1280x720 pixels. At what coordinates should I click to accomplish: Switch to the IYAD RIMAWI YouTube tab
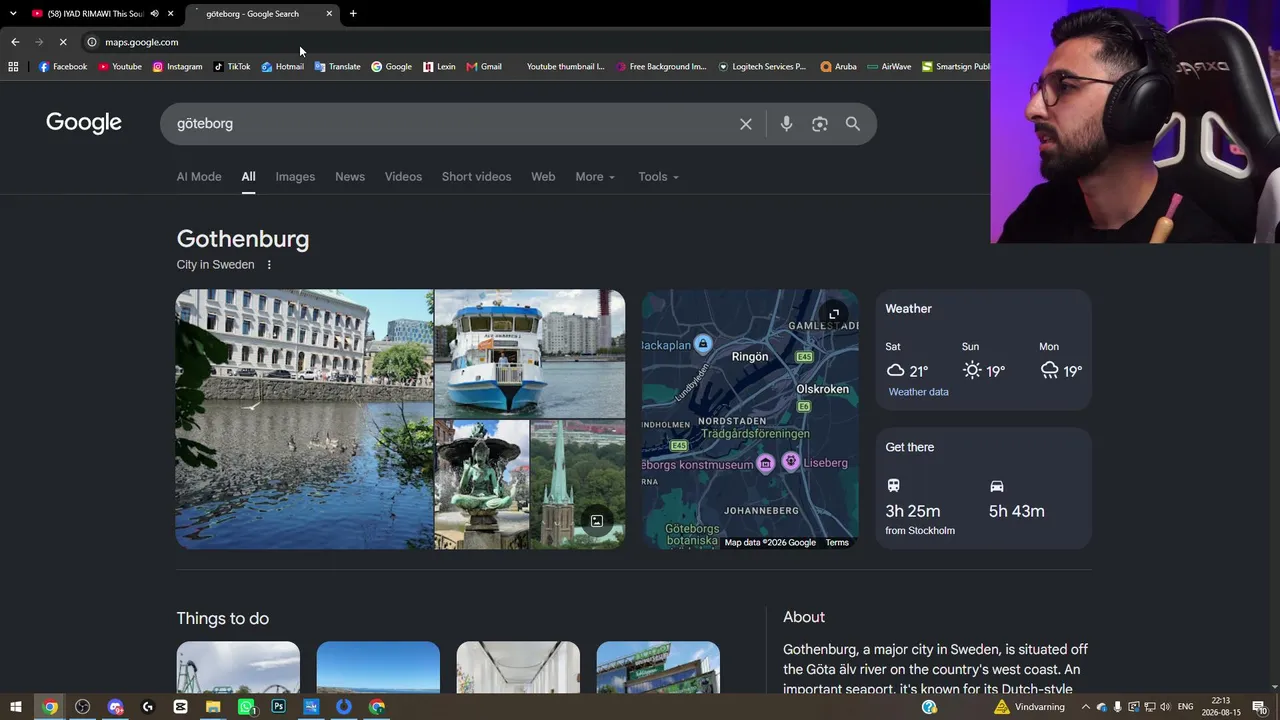[x=95, y=14]
